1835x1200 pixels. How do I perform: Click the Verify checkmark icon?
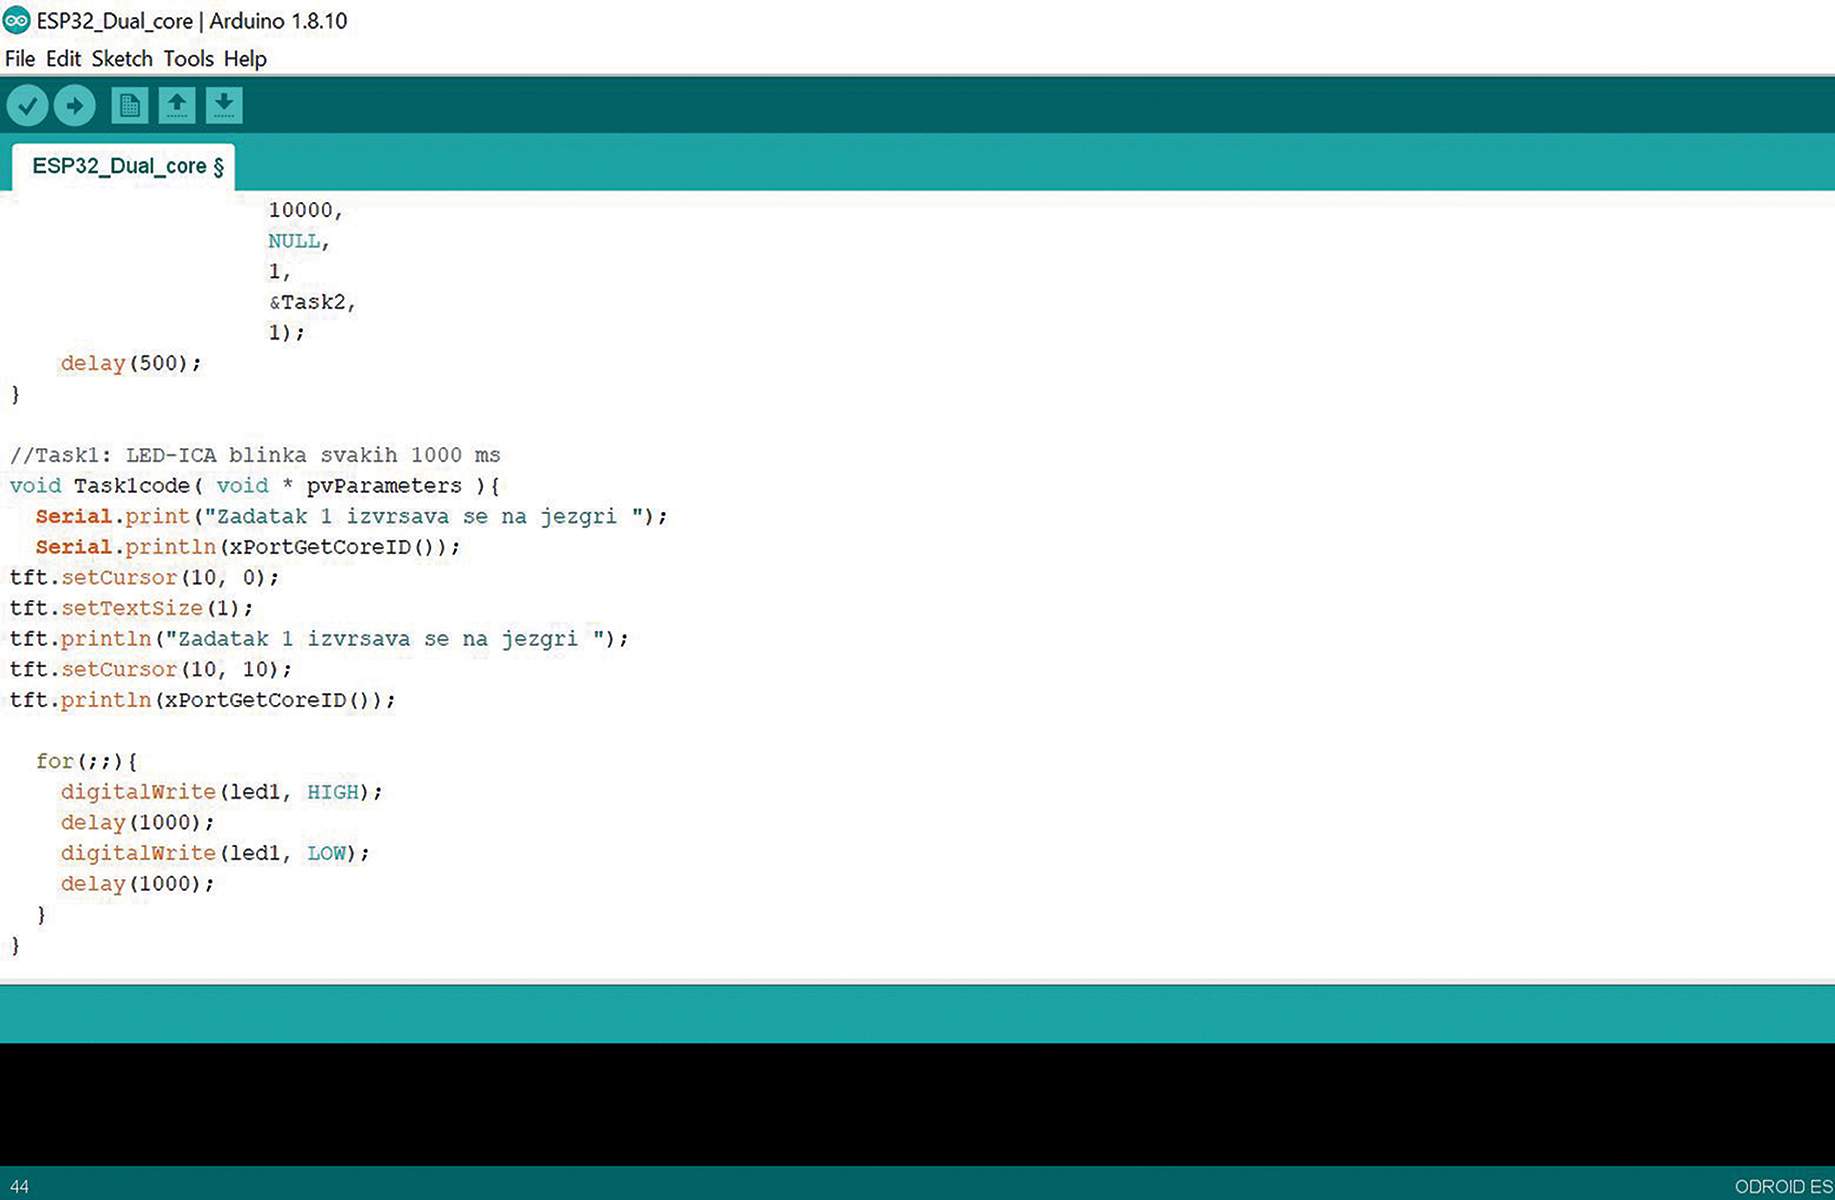pyautogui.click(x=27, y=105)
